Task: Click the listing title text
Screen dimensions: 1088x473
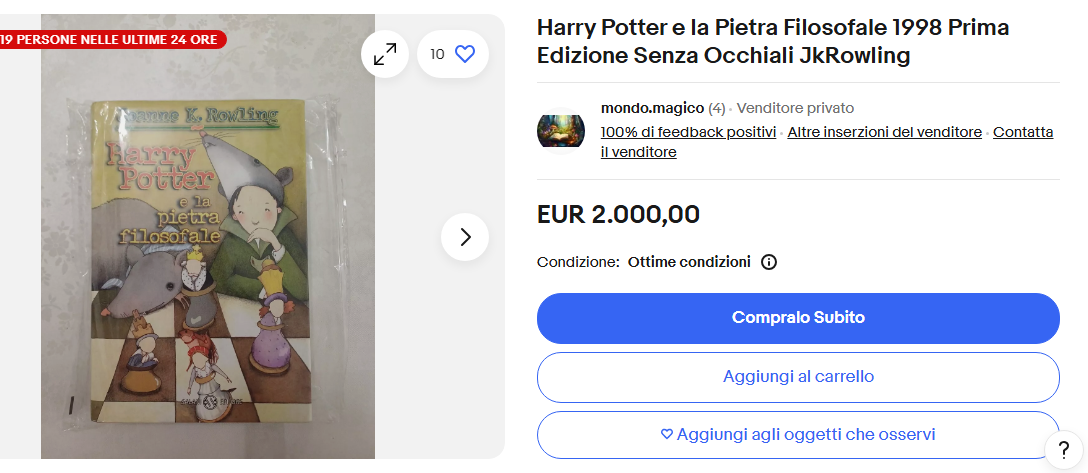Action: 772,42
